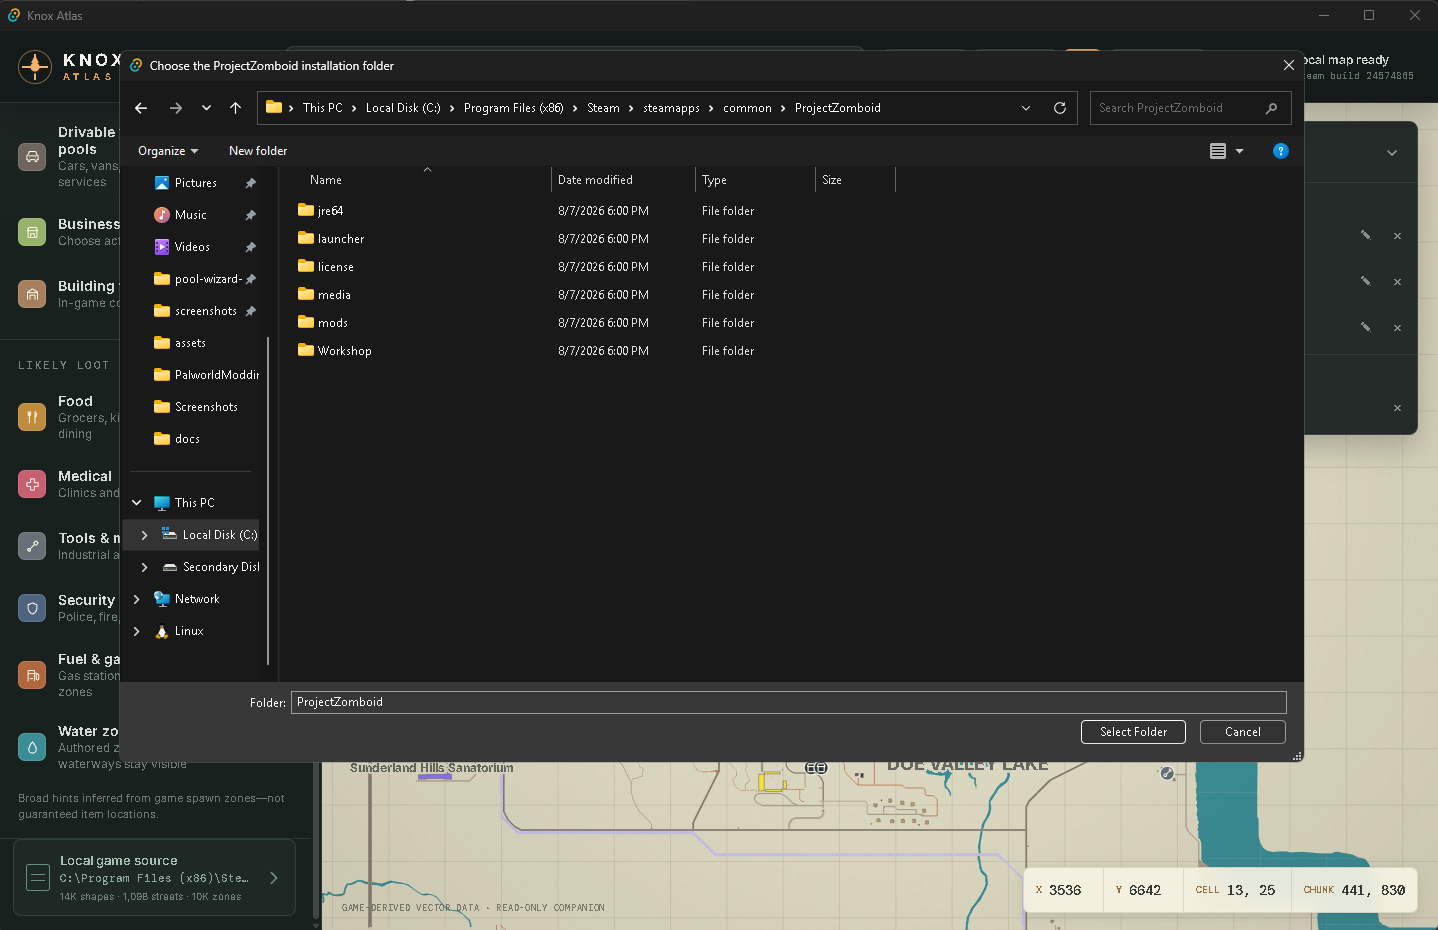Cancel the folder selection dialog
Image resolution: width=1438 pixels, height=930 pixels.
pos(1243,732)
